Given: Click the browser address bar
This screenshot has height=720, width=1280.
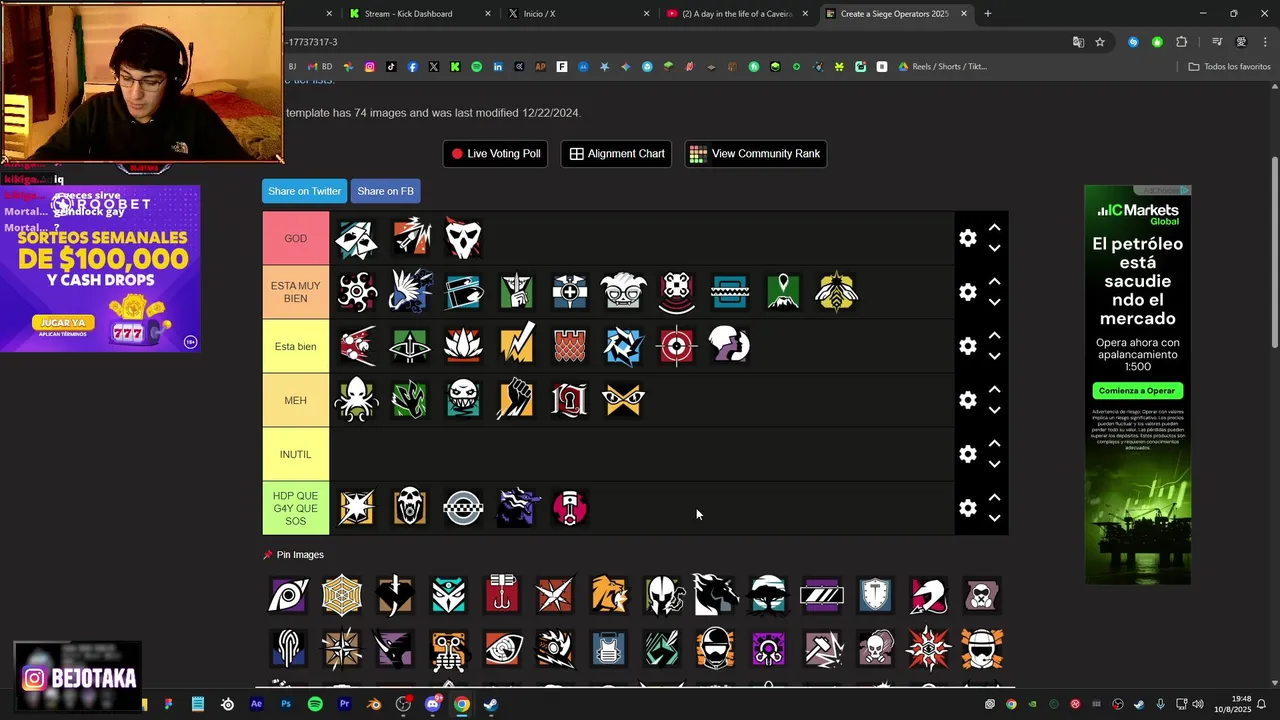Looking at the screenshot, I should (x=670, y=42).
